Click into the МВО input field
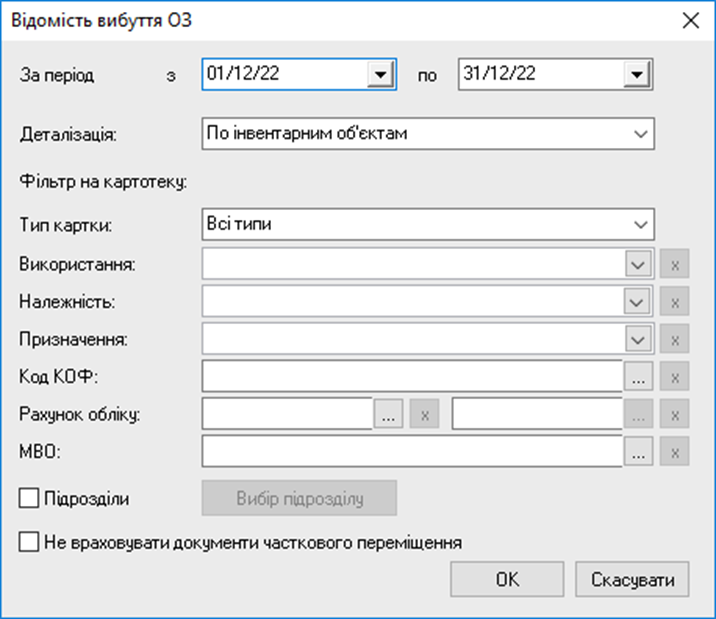Screen dimensions: 716x619 coord(412,451)
